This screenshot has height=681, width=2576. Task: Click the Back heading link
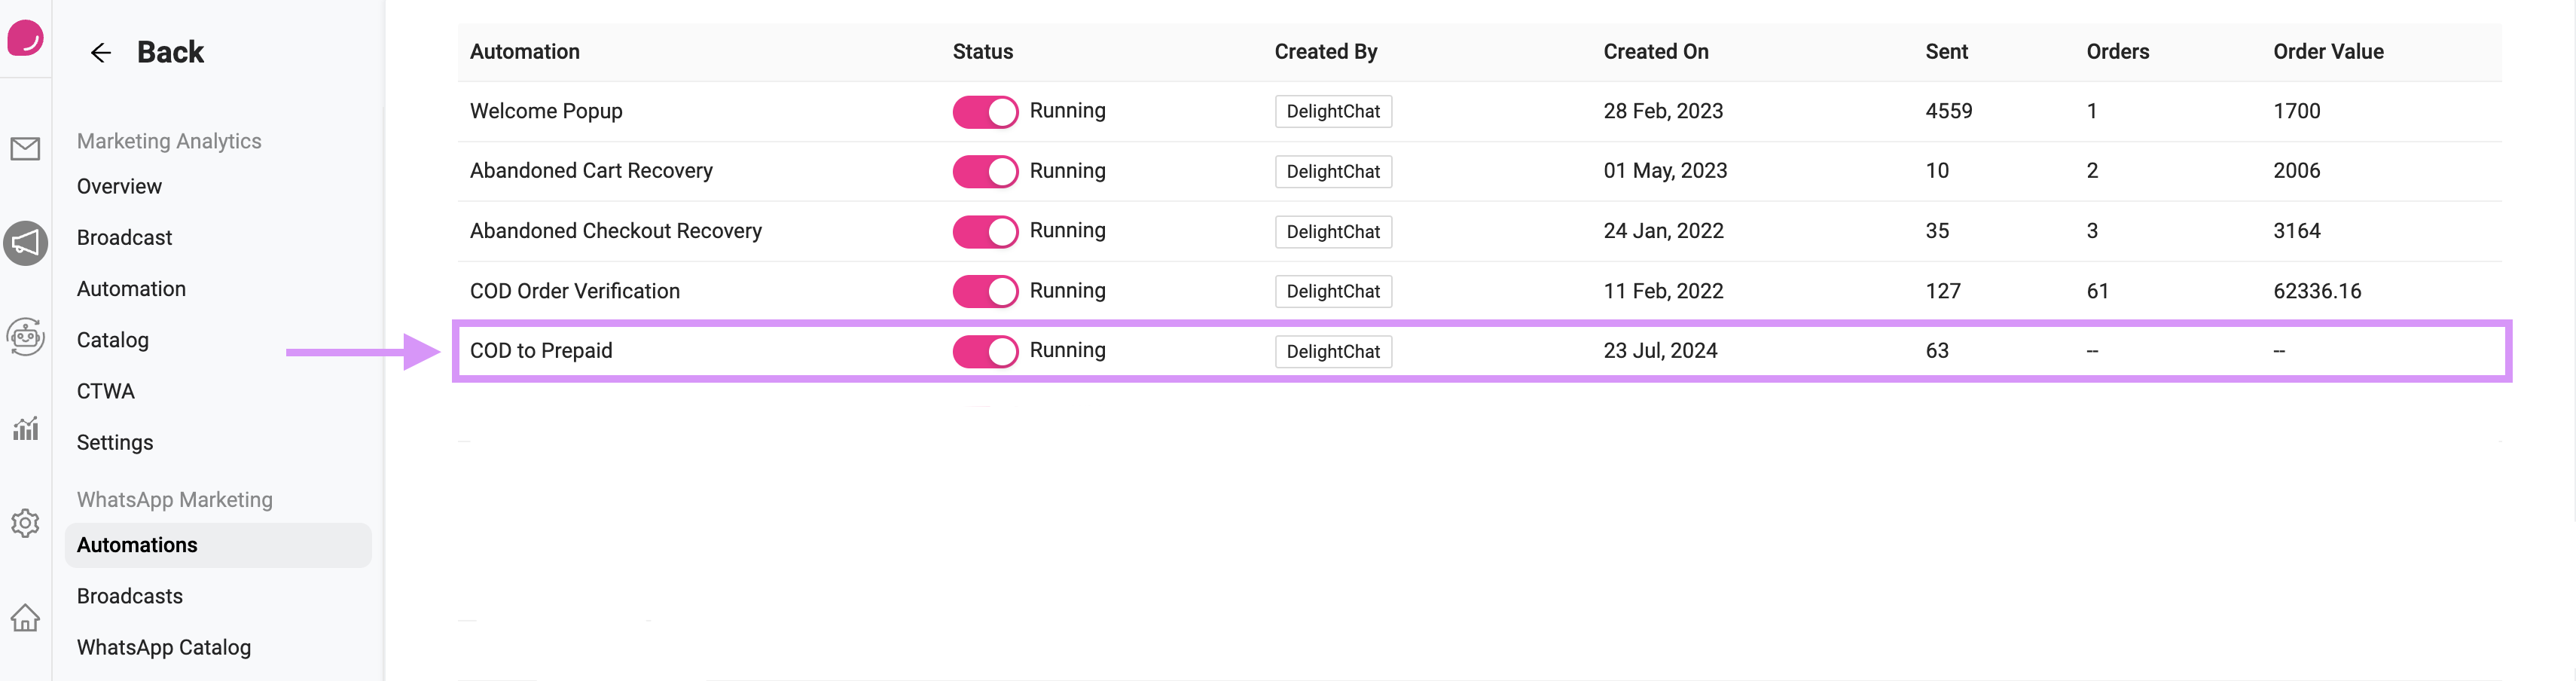[x=170, y=52]
